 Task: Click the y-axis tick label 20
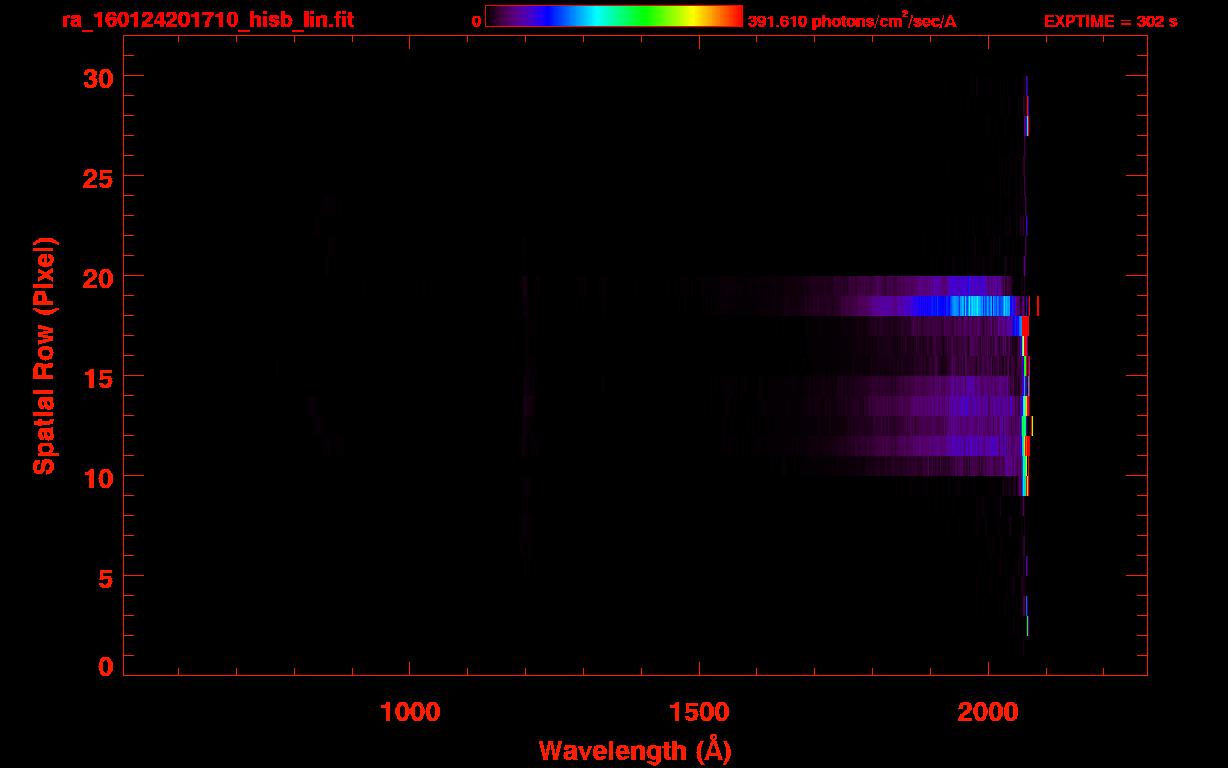tap(100, 277)
